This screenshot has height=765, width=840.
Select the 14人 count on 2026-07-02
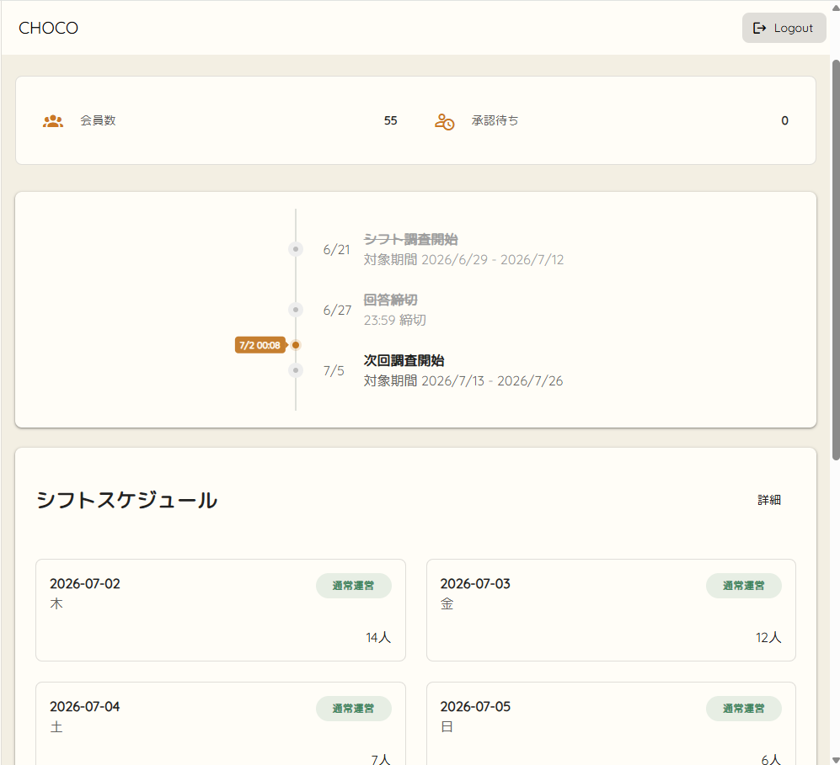[x=379, y=638]
